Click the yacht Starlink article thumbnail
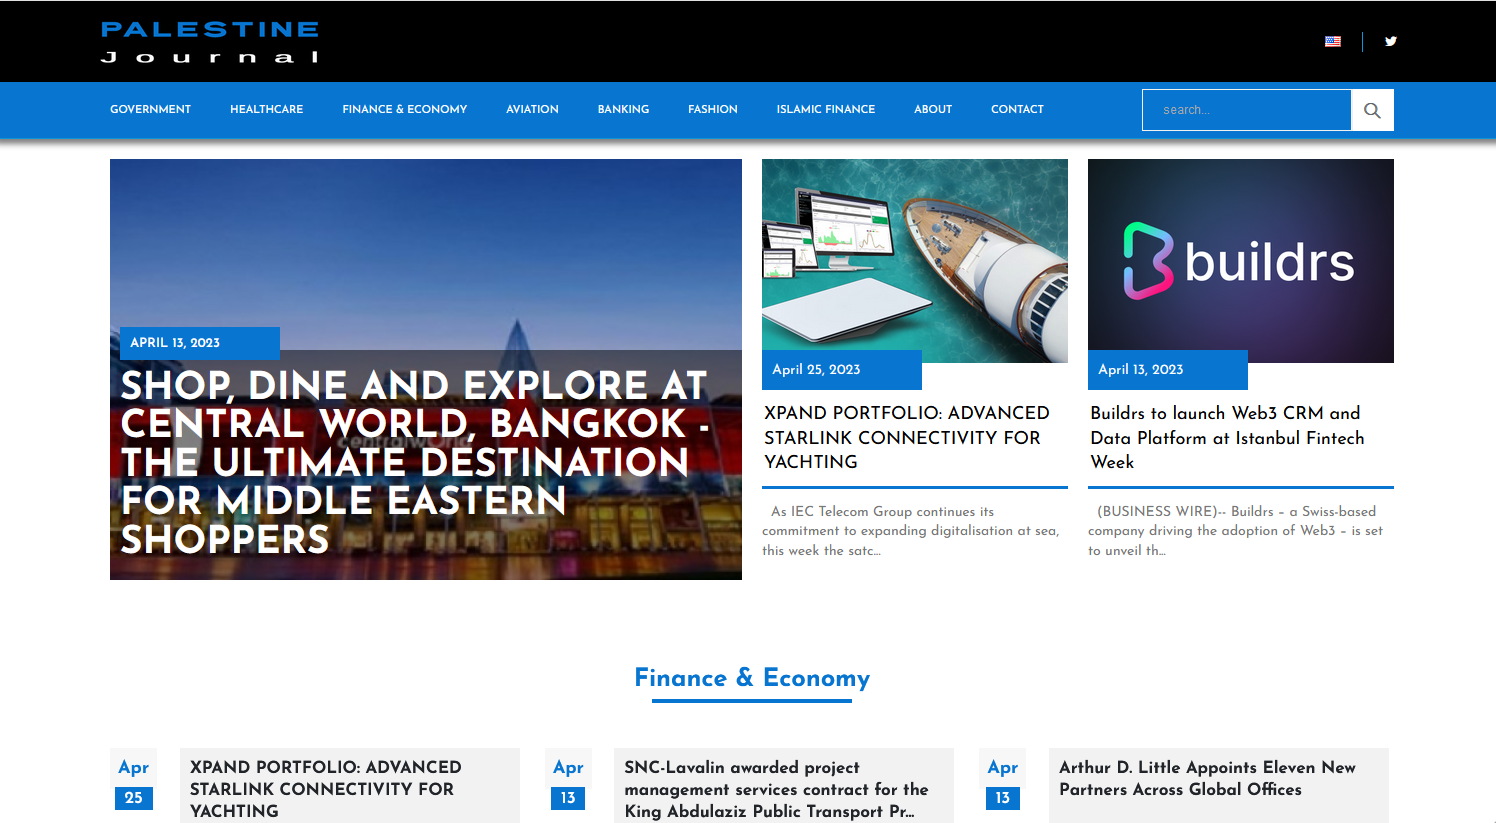Screen dimensions: 1496x823 [x=914, y=260]
